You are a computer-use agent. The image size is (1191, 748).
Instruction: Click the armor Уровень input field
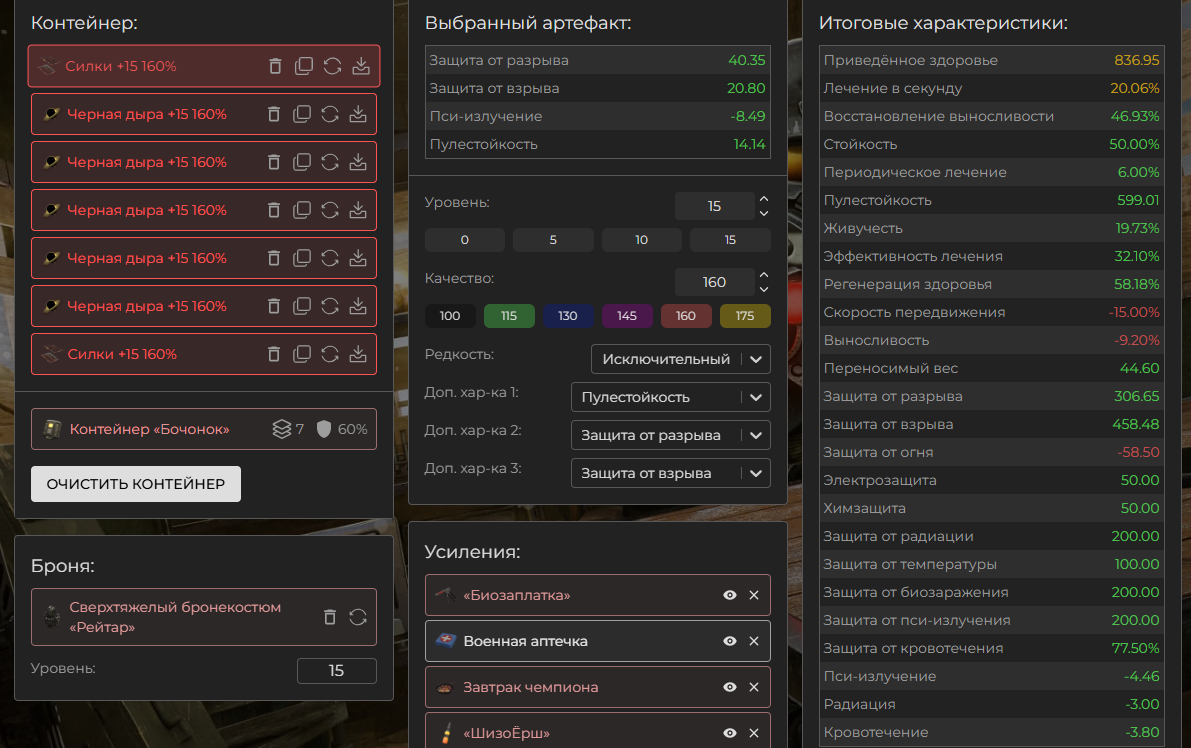point(336,671)
